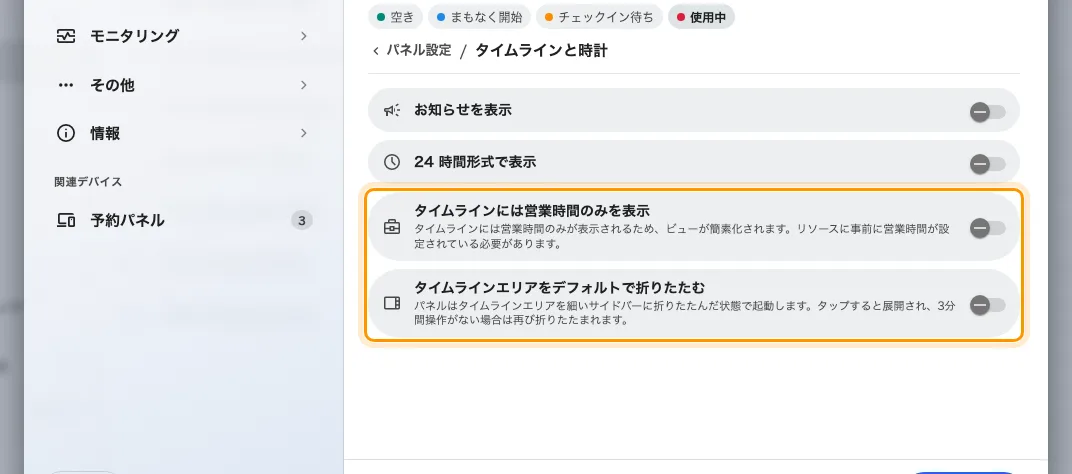The width and height of the screenshot is (1072, 474).
Task: Click the description starting タイムラインには営業時間のみが表示されるため
Action: coord(682,236)
